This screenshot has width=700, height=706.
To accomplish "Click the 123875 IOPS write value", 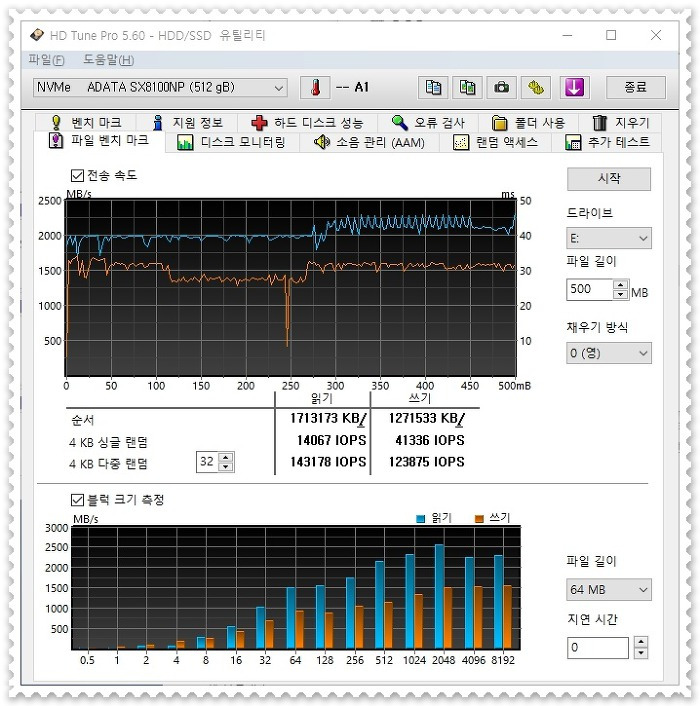I will [426, 462].
